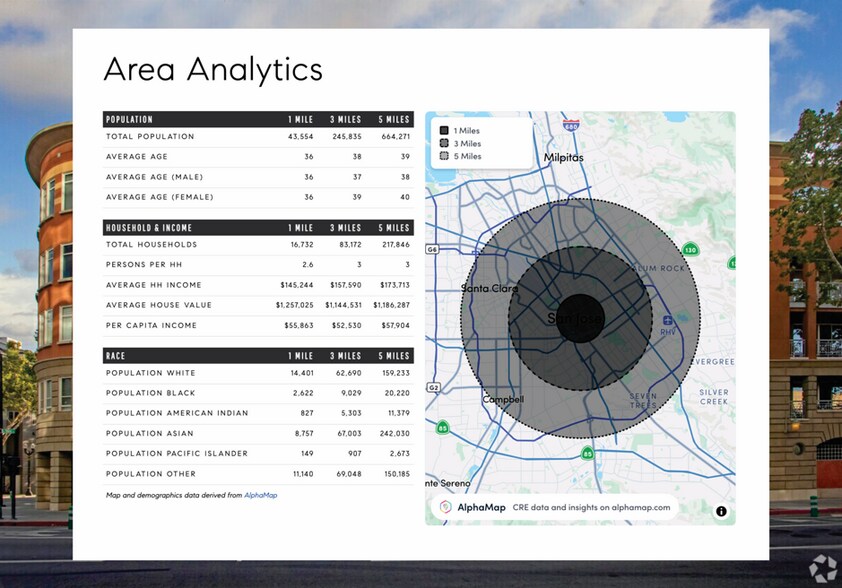842x588 pixels.
Task: Click the Milpitas label on the map
Action: coord(563,158)
